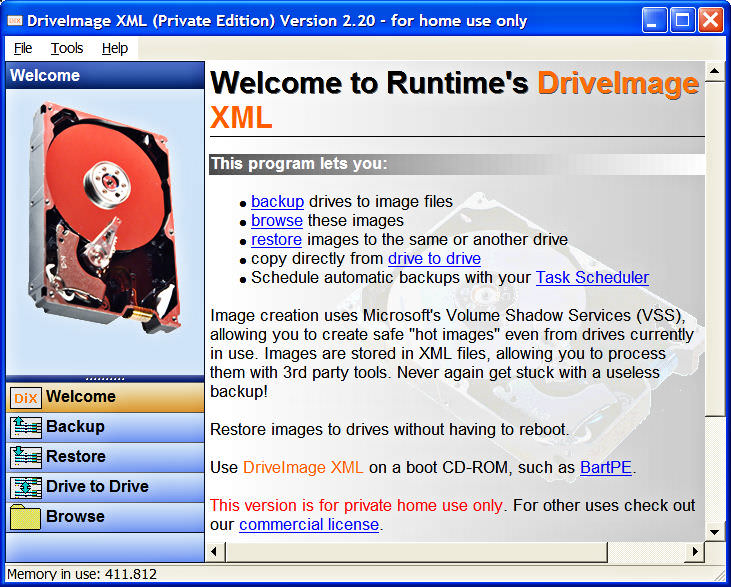Screen dimensions: 731x587
Task: Click the horizontal scrollbar left arrow
Action: click(214, 552)
